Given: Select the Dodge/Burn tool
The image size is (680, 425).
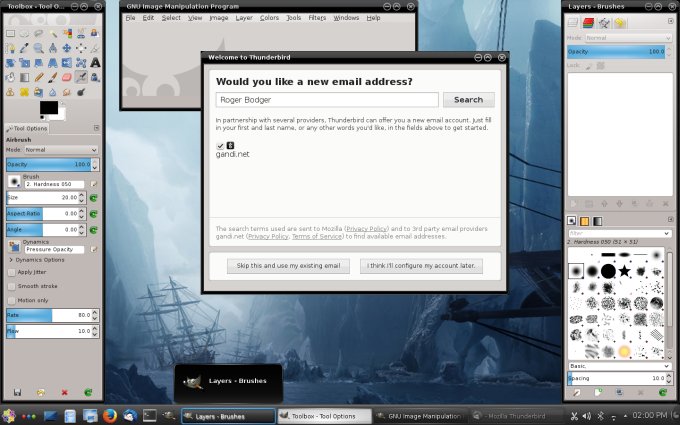Looking at the screenshot, I should tap(81, 92).
